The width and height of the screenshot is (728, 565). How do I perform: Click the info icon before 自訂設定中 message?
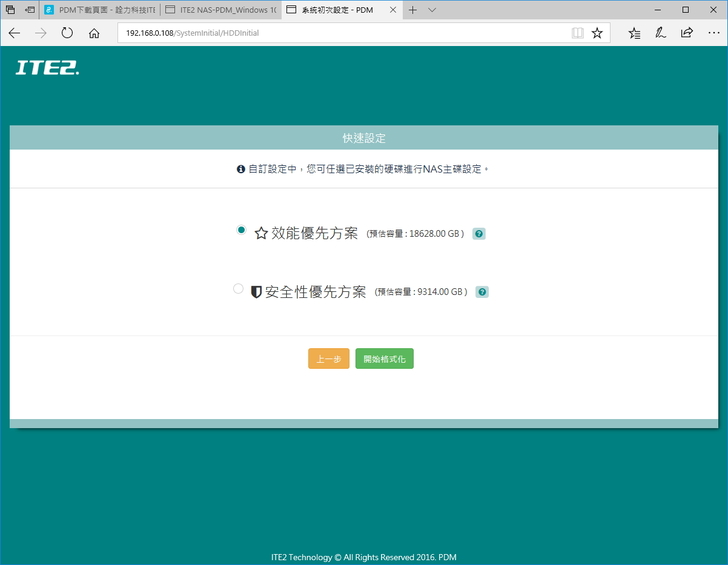pos(240,169)
